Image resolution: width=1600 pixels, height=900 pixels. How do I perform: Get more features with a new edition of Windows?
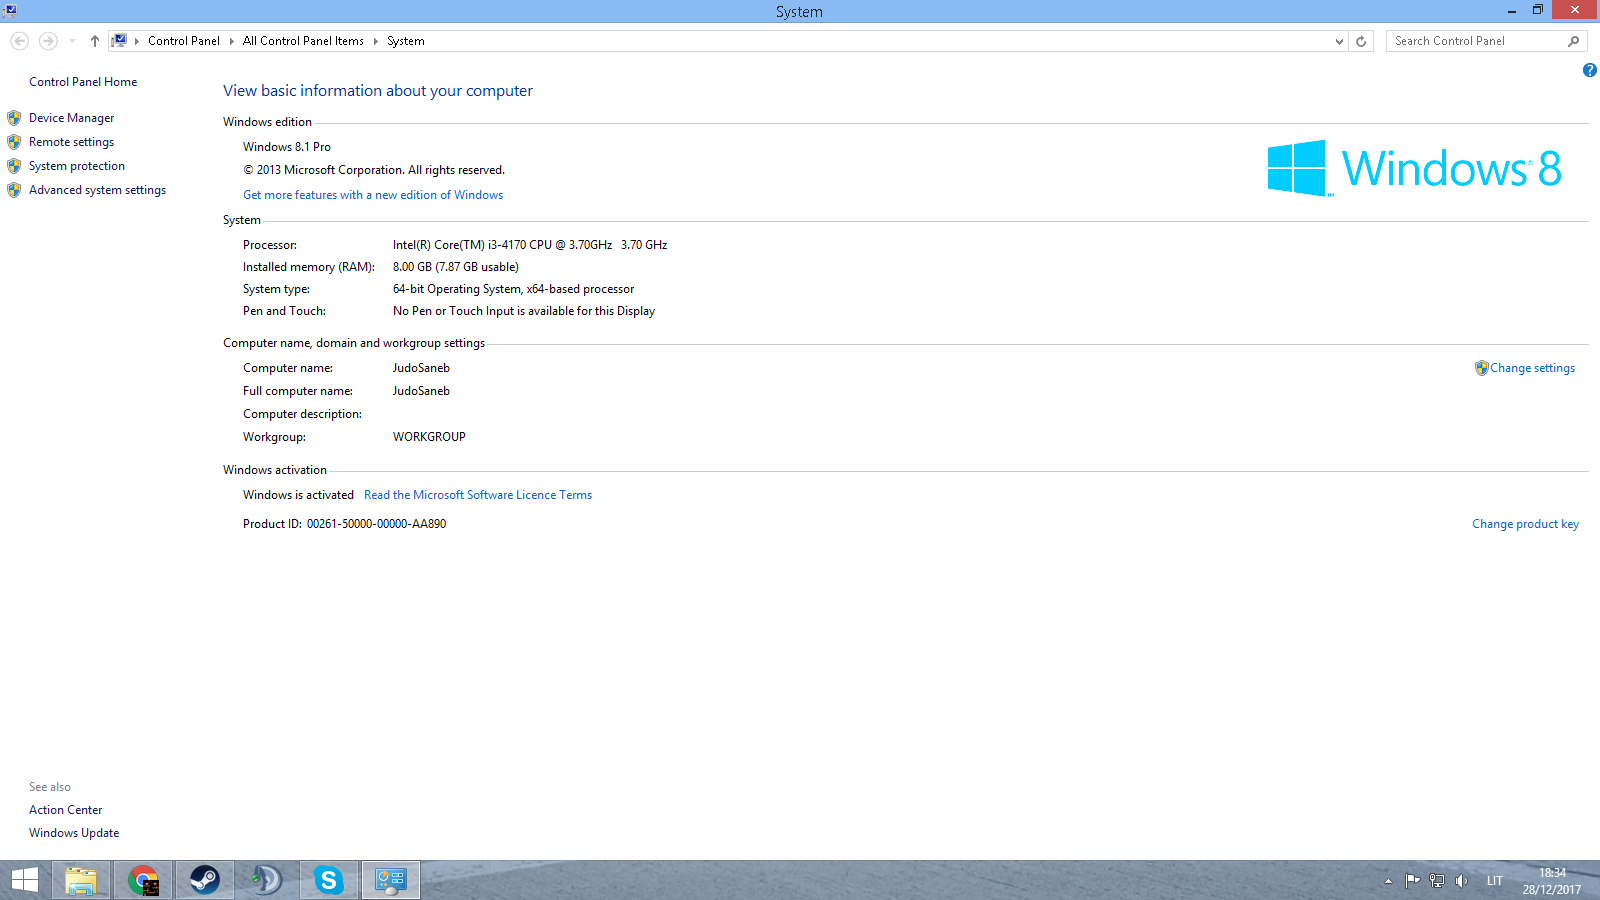(373, 195)
